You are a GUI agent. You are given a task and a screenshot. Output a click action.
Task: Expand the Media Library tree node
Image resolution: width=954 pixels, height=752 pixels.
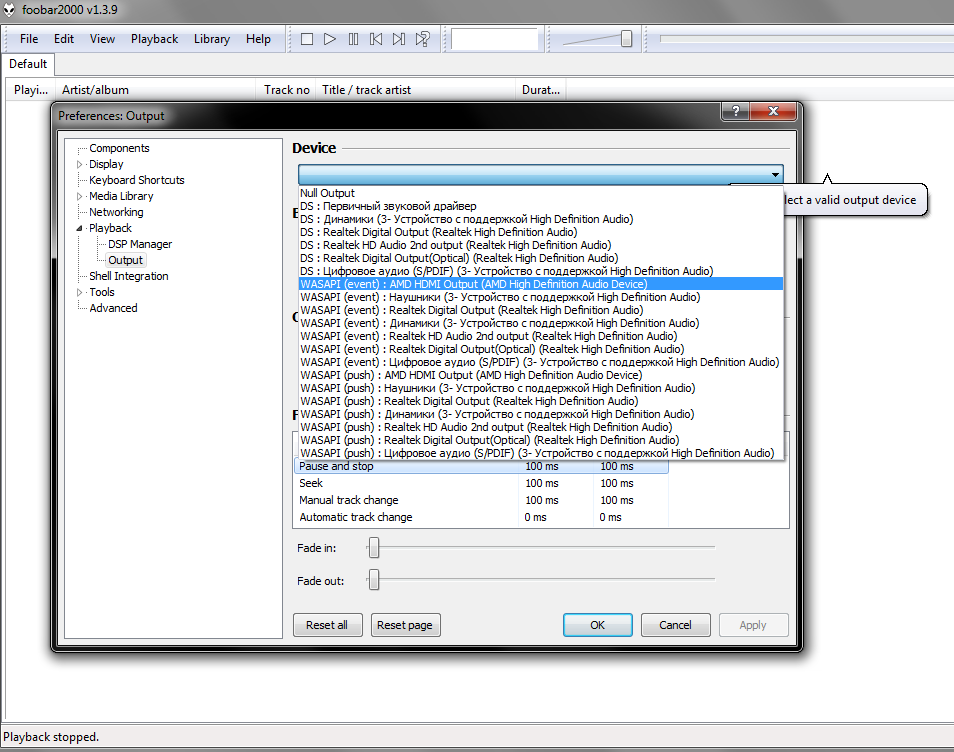[81, 196]
